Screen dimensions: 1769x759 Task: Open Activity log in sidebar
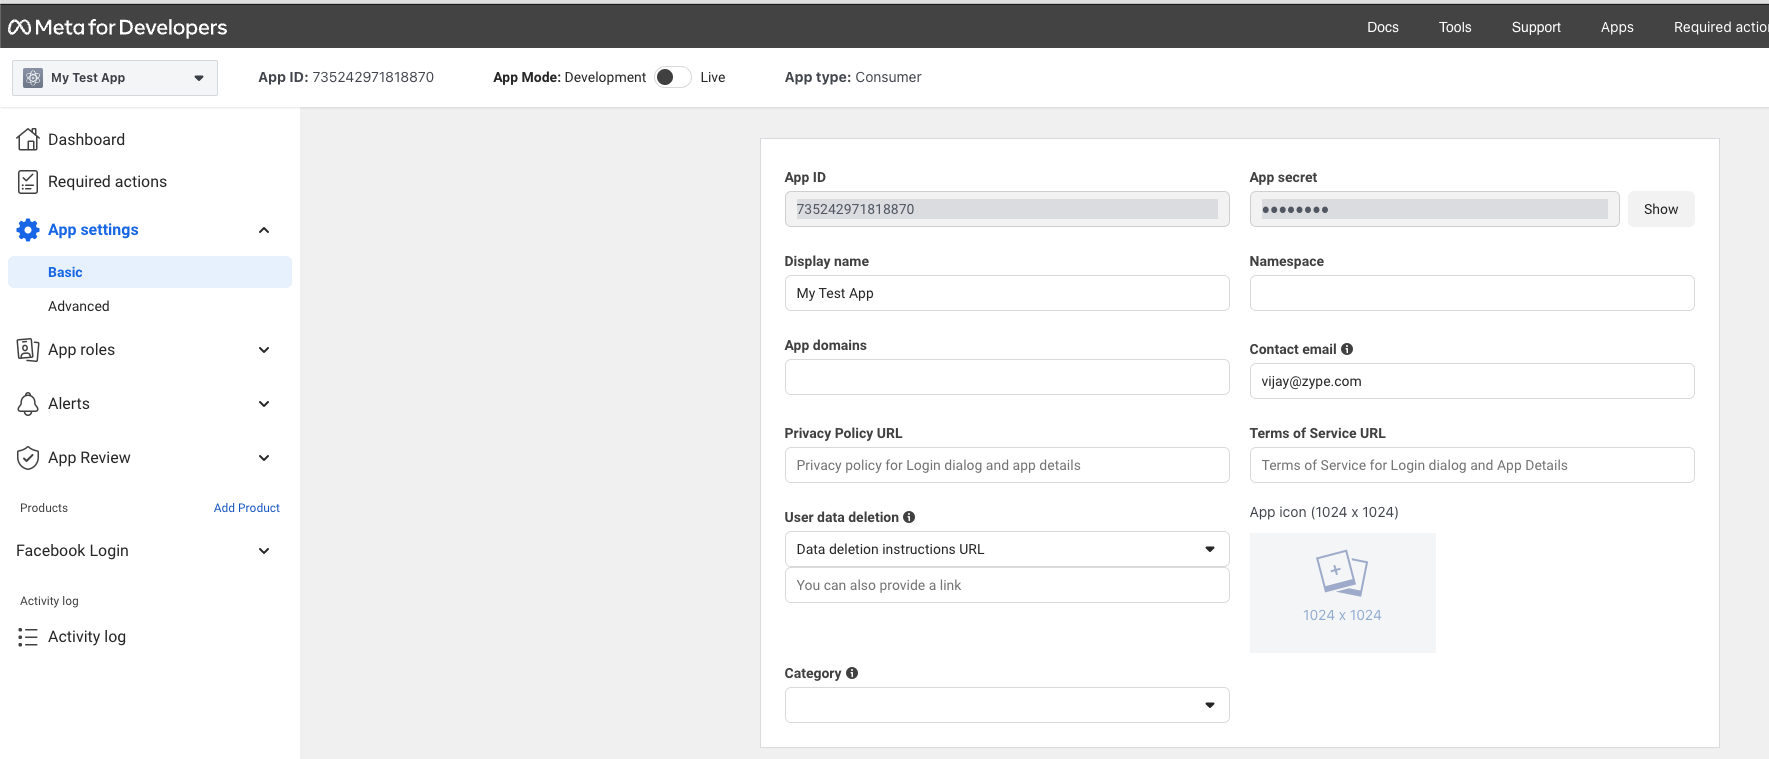tap(87, 637)
